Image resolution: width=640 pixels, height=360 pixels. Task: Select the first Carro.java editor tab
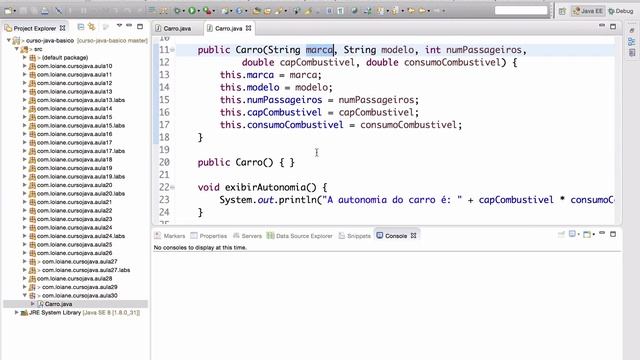point(173,28)
